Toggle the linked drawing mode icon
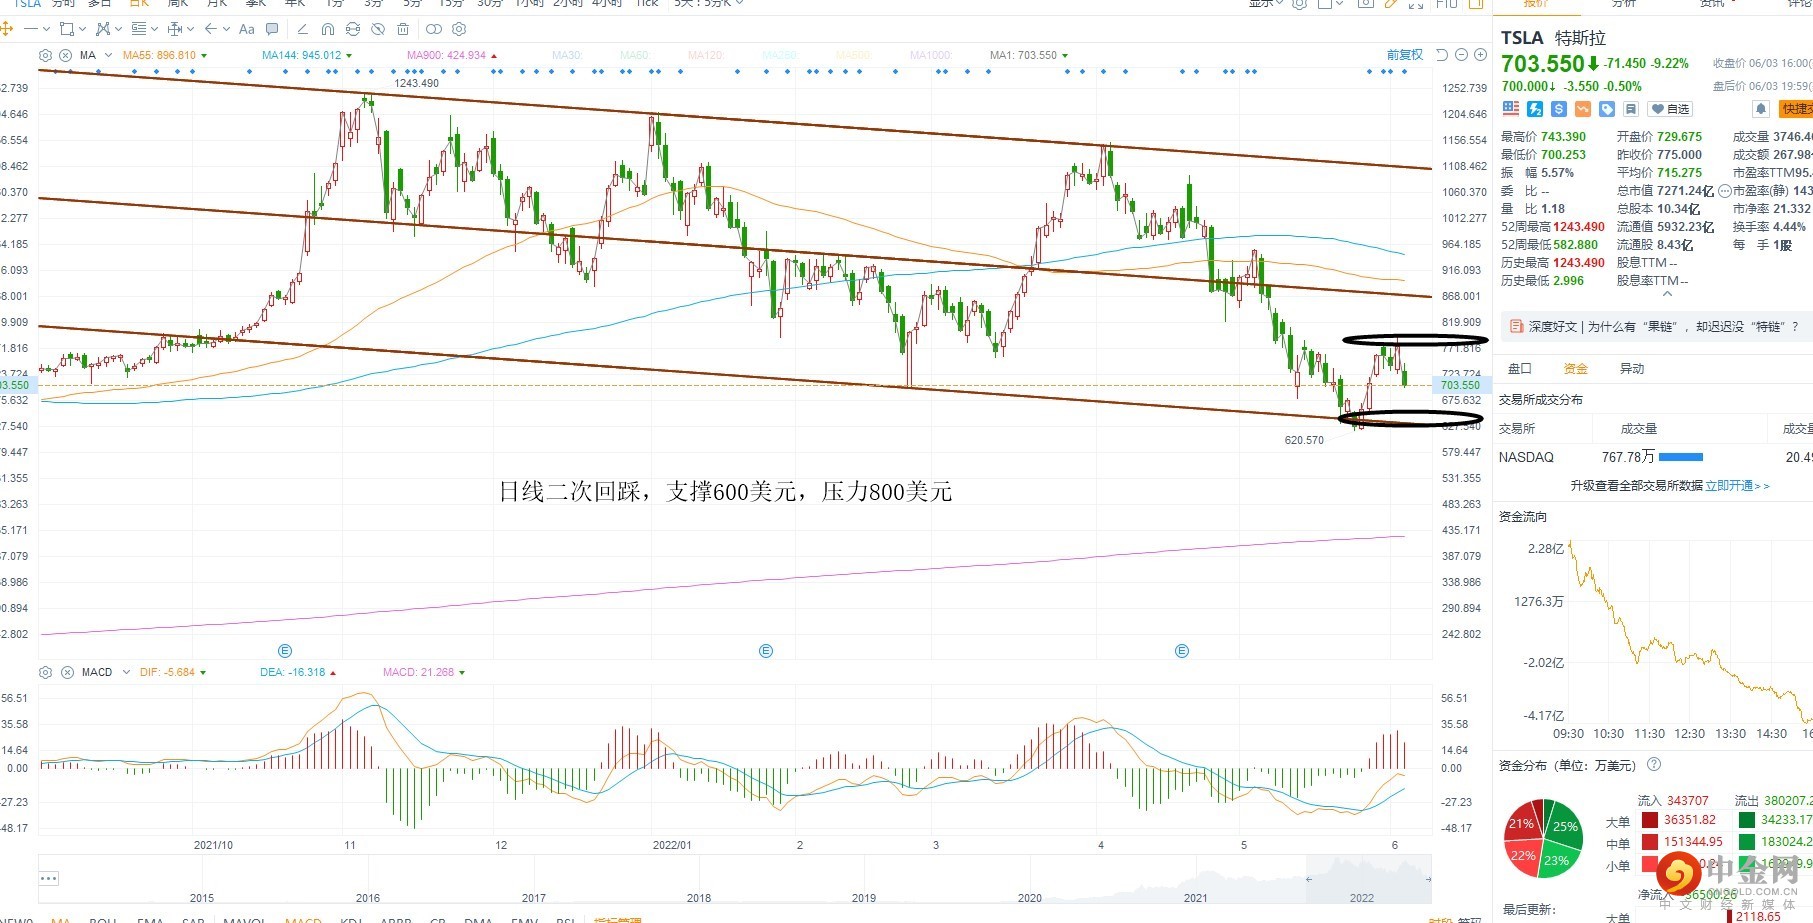Image resolution: width=1813 pixels, height=923 pixels. [x=434, y=29]
